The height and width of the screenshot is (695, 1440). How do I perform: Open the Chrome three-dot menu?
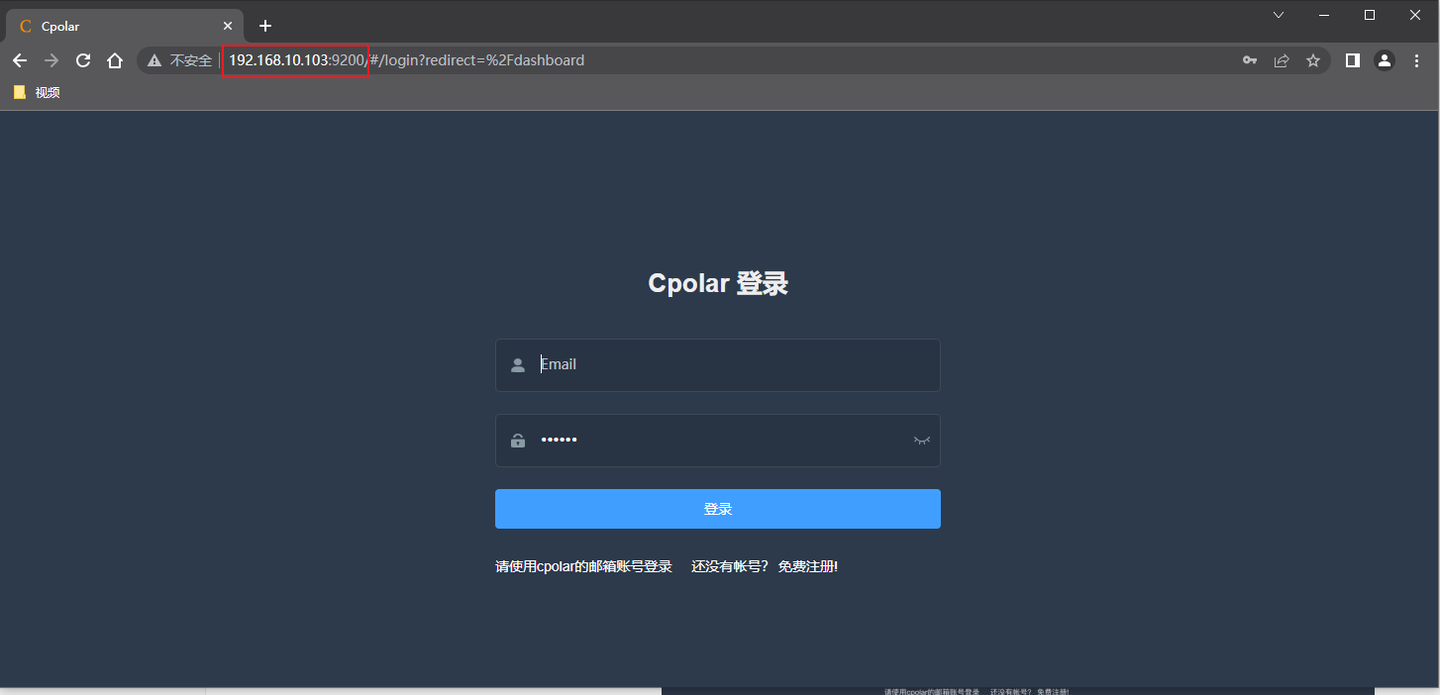click(1416, 60)
